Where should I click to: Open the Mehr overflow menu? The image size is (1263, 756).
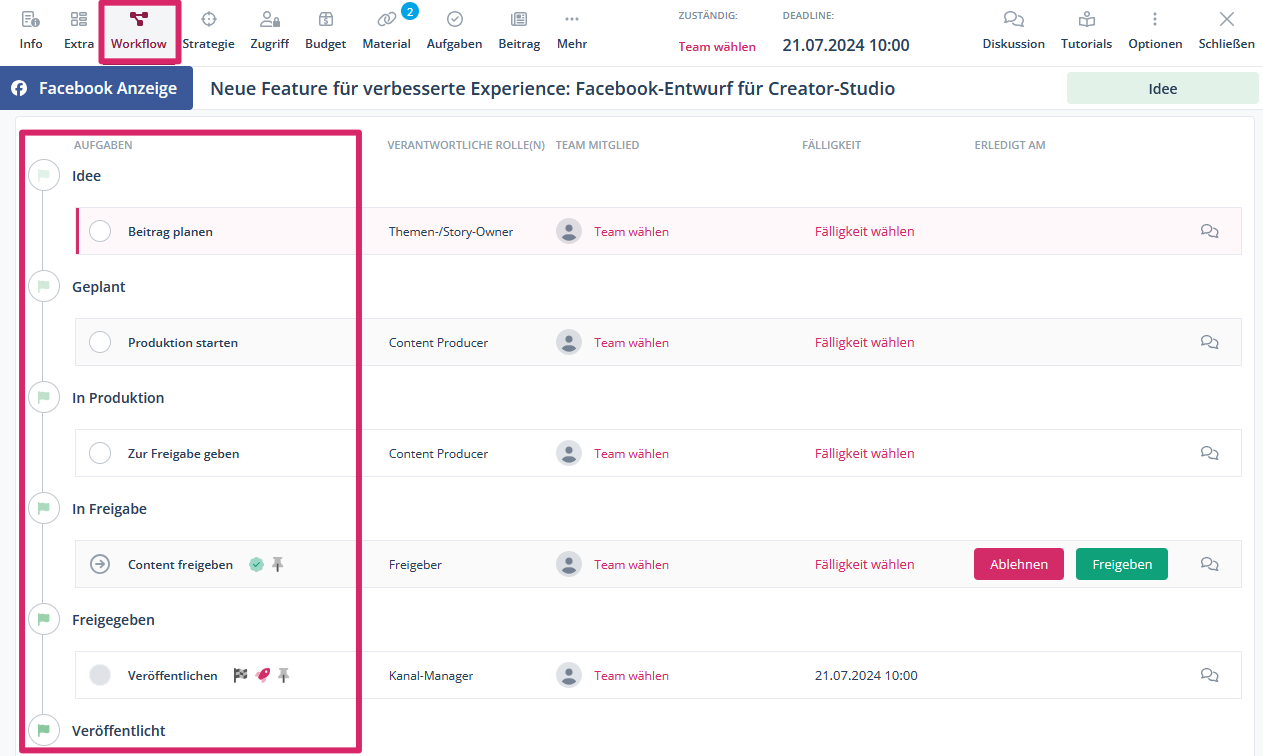pos(572,30)
